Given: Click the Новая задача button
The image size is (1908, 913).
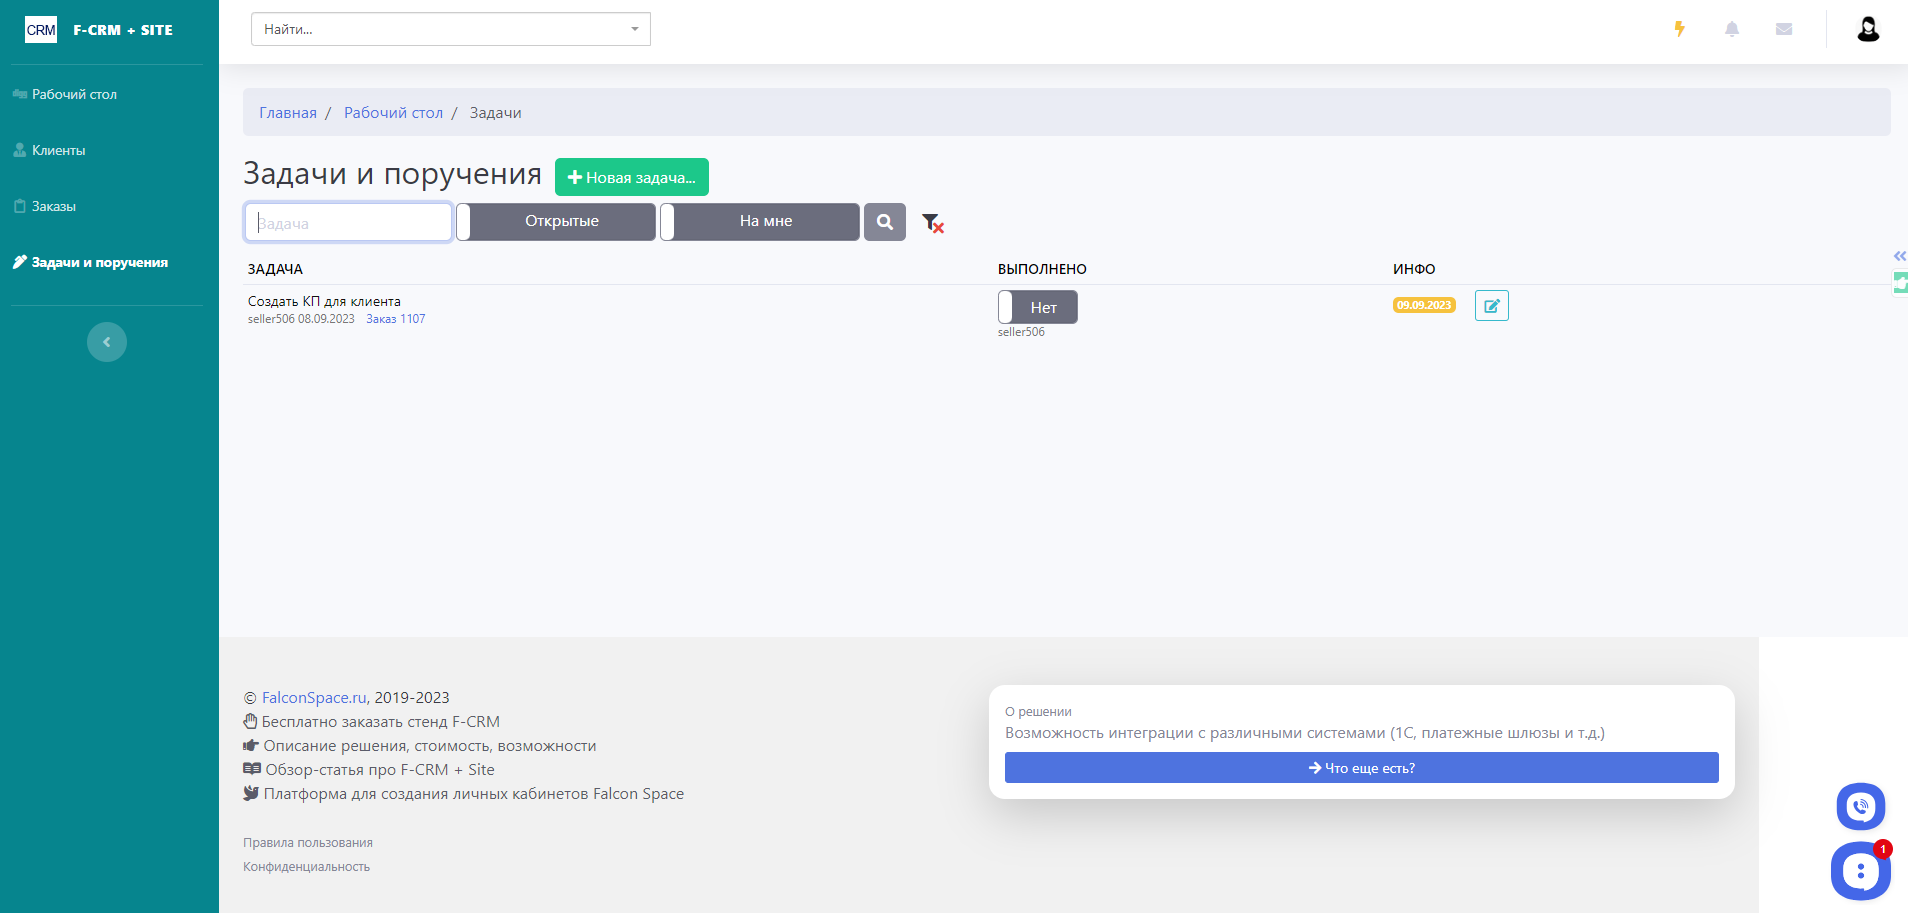Looking at the screenshot, I should coord(631,177).
